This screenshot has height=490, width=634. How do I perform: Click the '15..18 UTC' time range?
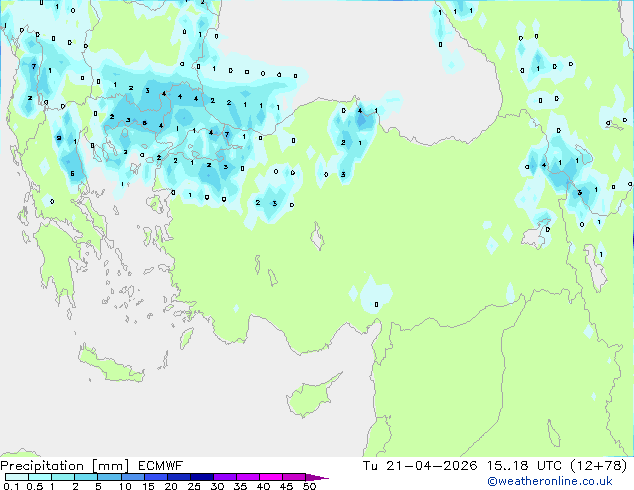pyautogui.click(x=524, y=466)
